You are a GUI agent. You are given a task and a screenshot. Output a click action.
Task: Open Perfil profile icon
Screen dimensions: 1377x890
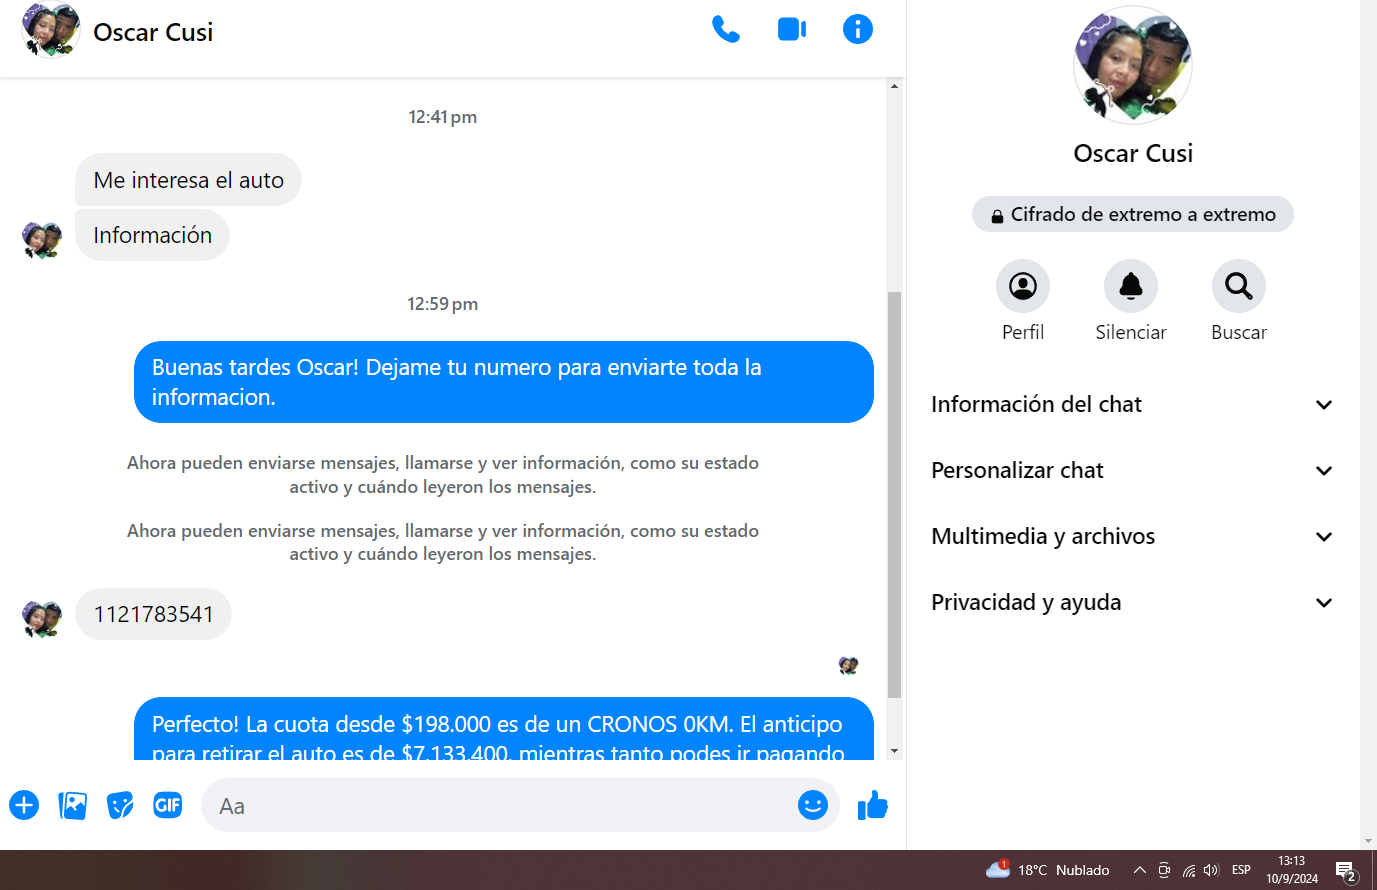(x=1023, y=286)
